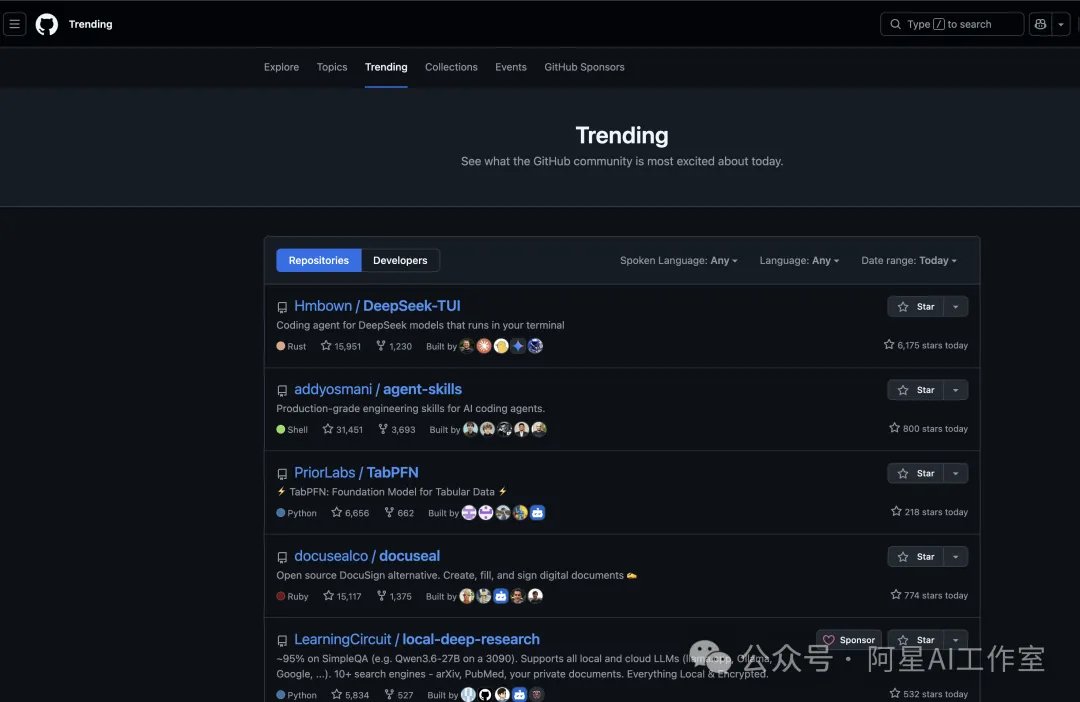This screenshot has height=702, width=1080.
Task: Open the GitHub Sponsors tab
Action: tap(584, 67)
